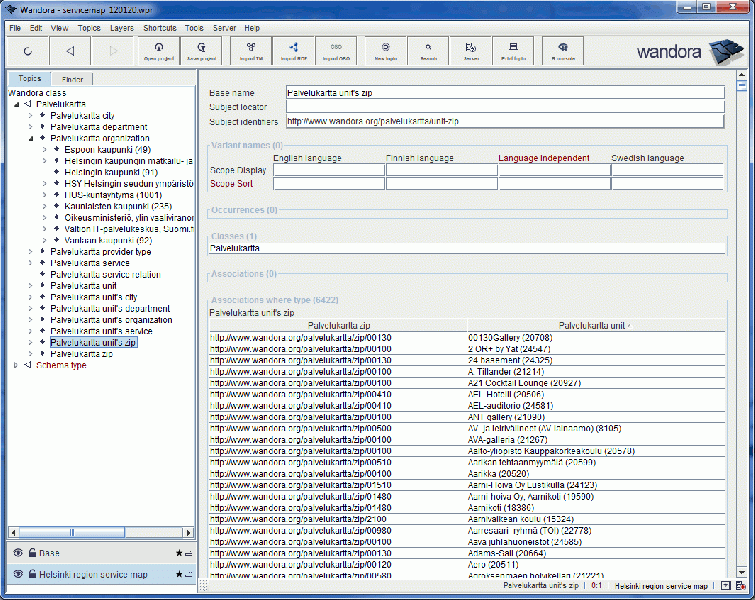Expand the Schema type tree node

(15, 365)
